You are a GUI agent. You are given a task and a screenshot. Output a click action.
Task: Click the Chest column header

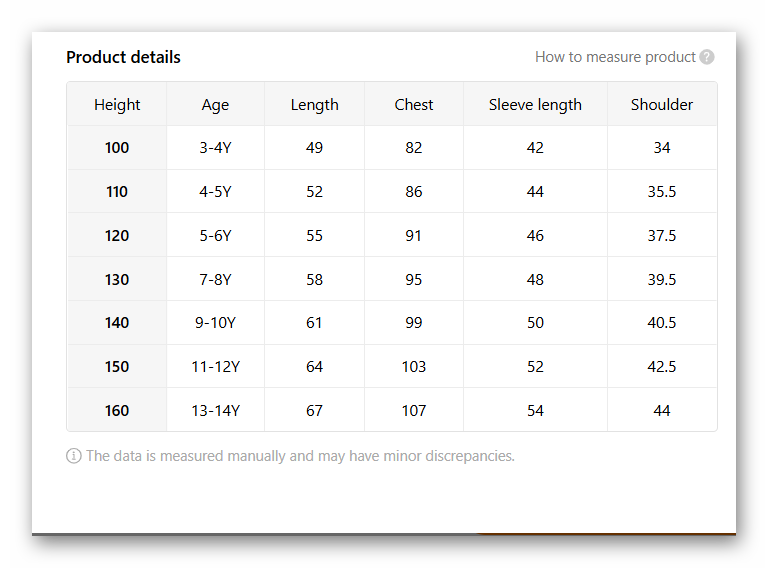pyautogui.click(x=414, y=105)
